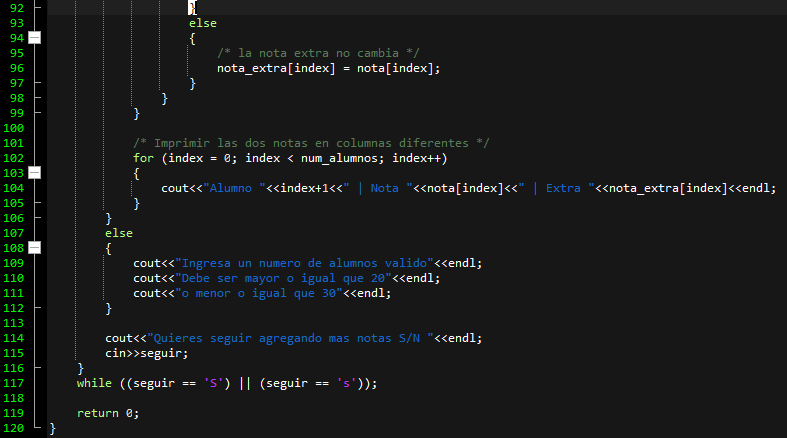Click the "Ingresa un numero de alumnos valido" string
The image size is (787, 438).
[x=300, y=263]
